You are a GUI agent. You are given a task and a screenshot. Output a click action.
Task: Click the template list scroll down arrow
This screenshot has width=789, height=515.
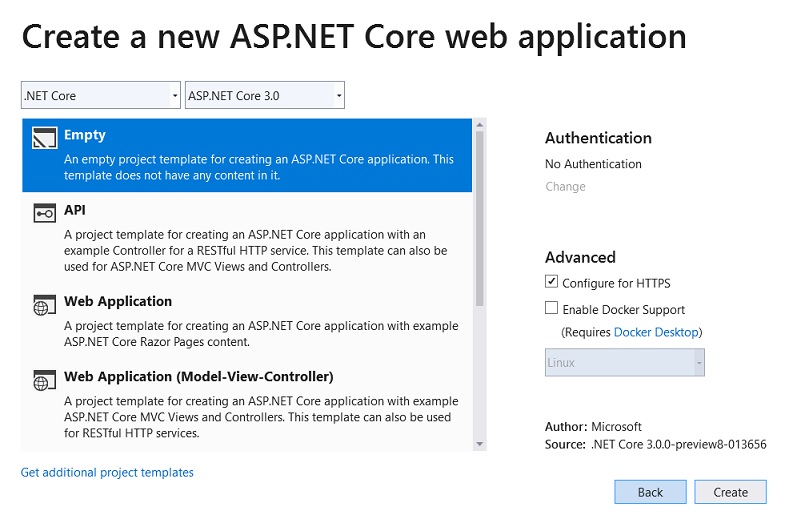pyautogui.click(x=480, y=444)
